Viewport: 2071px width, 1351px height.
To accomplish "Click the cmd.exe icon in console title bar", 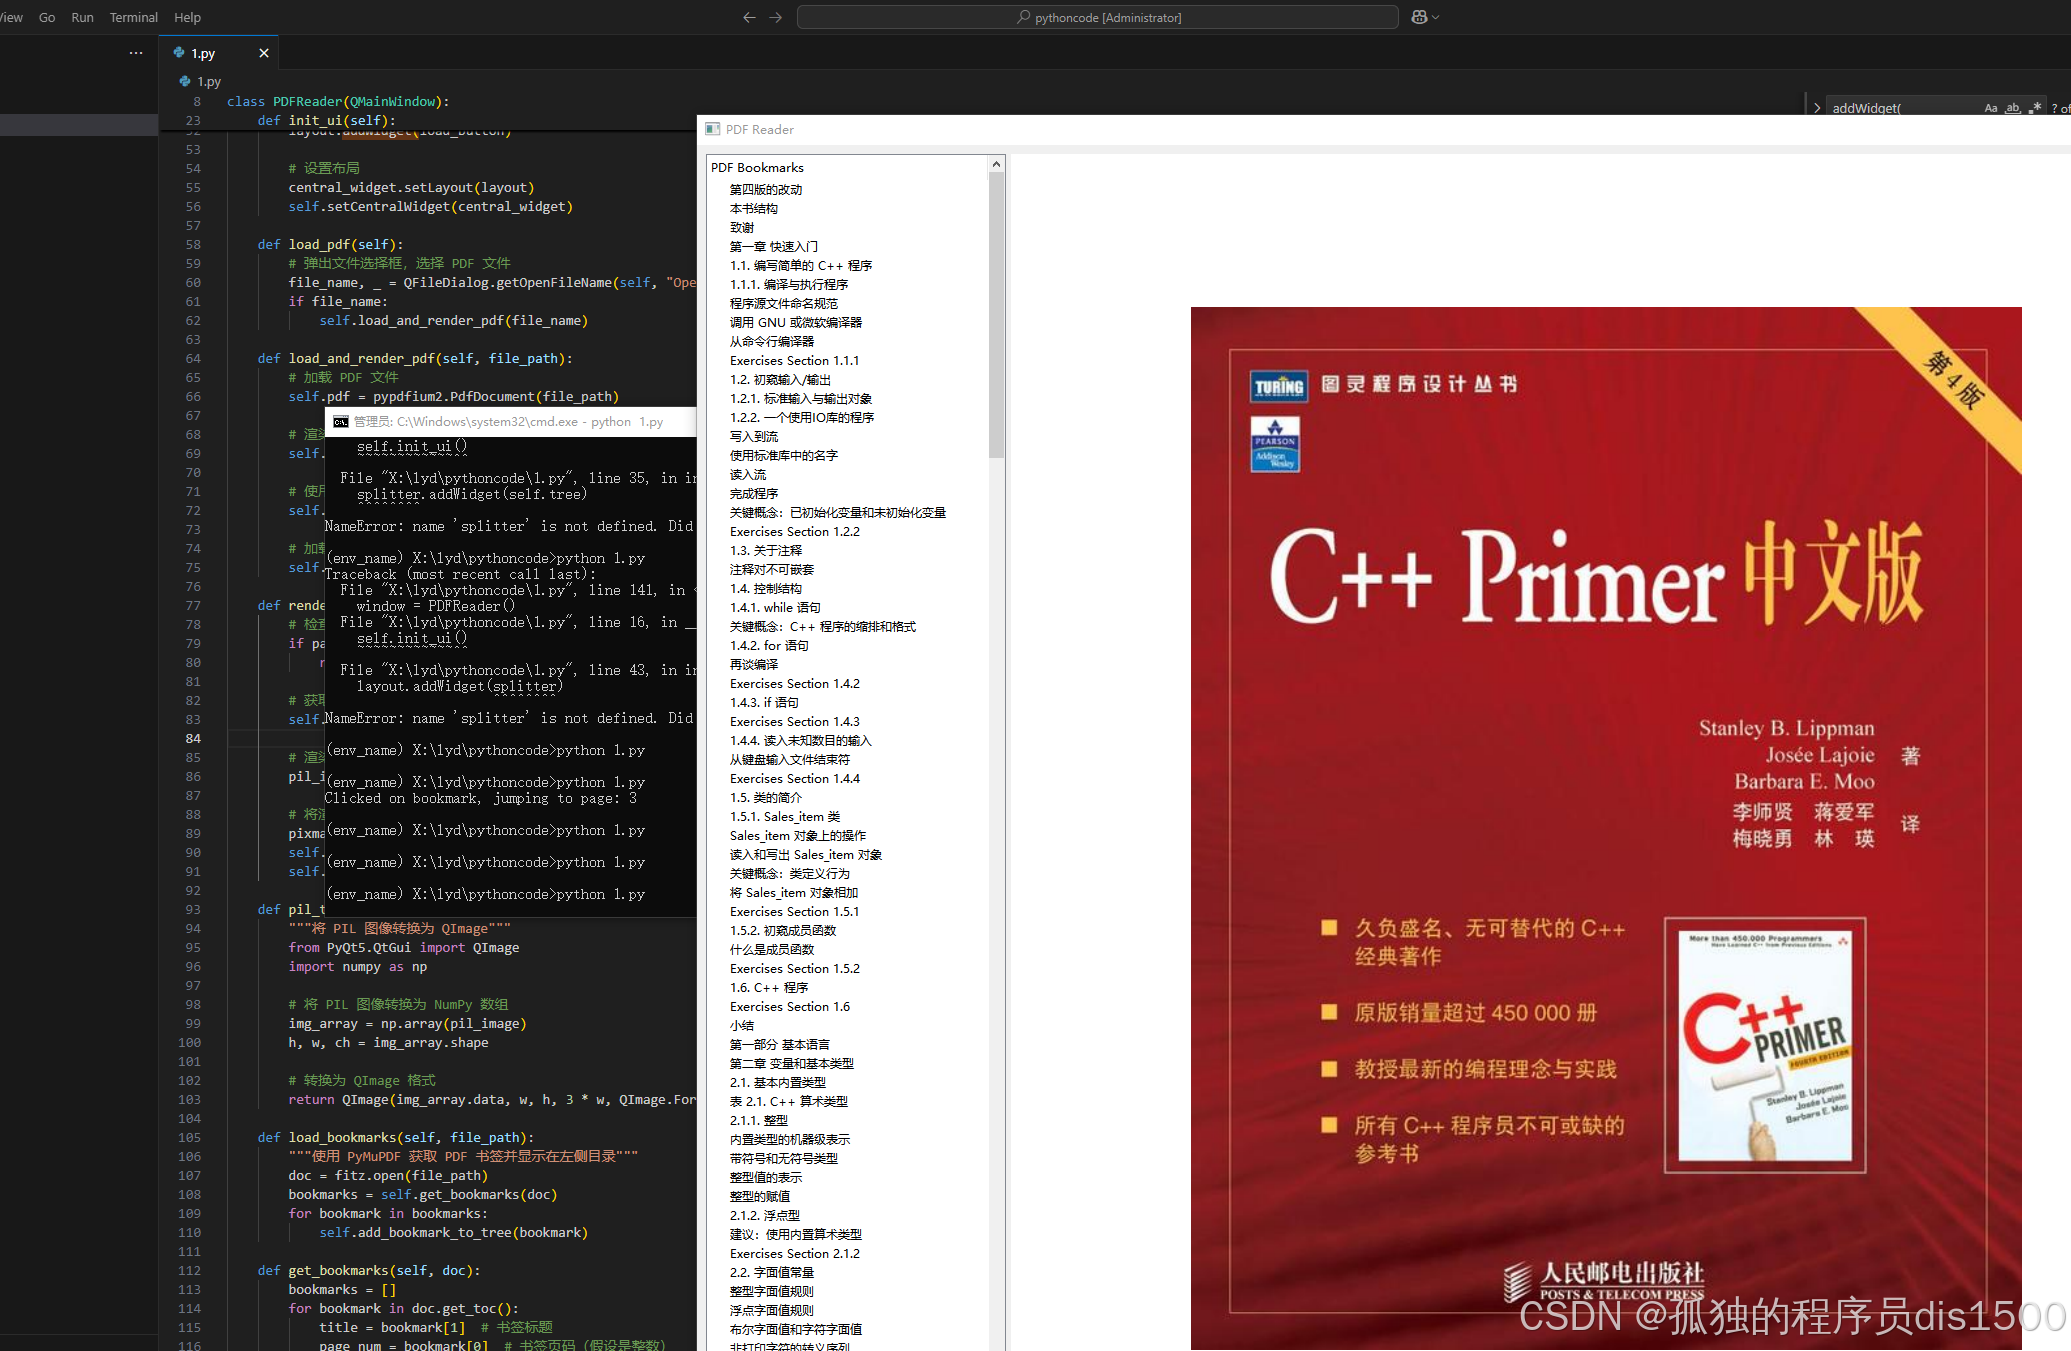I will (x=340, y=421).
